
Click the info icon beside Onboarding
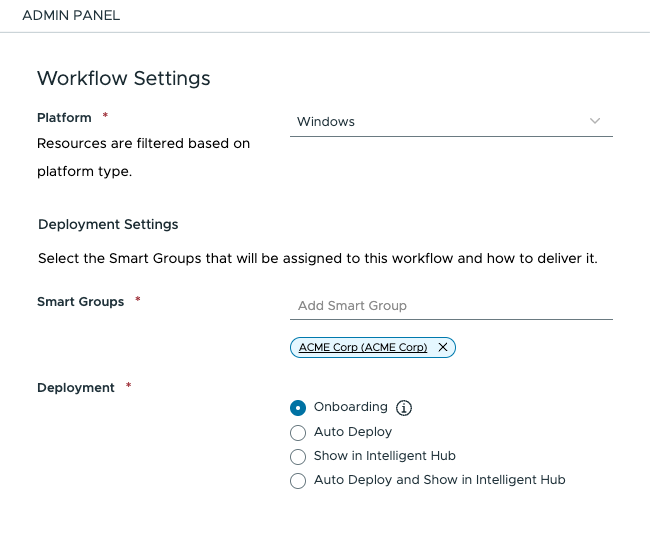(404, 408)
